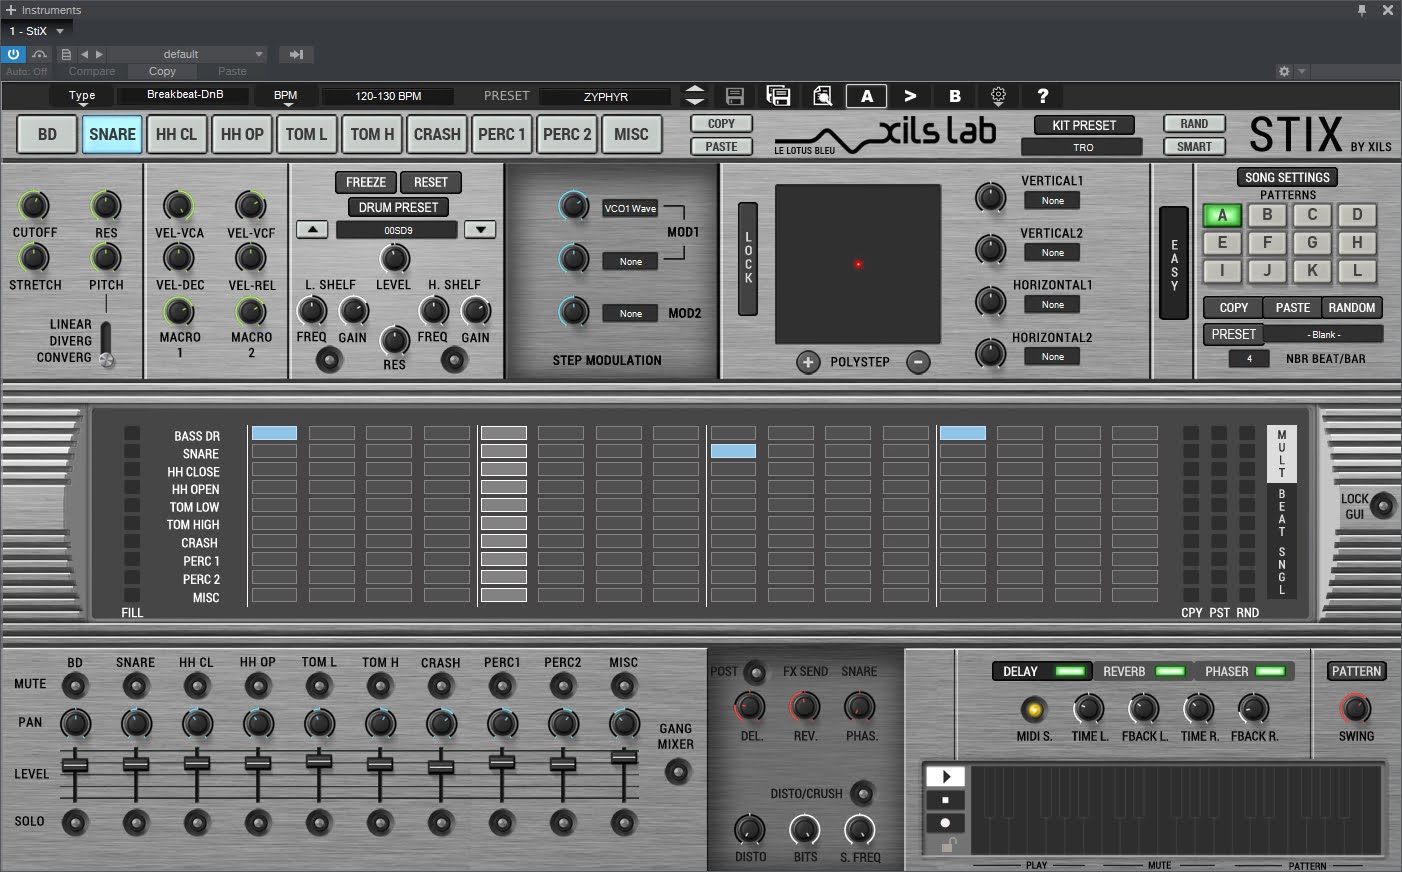The image size is (1402, 872).
Task: Open the BPM dropdown
Action: [x=286, y=96]
